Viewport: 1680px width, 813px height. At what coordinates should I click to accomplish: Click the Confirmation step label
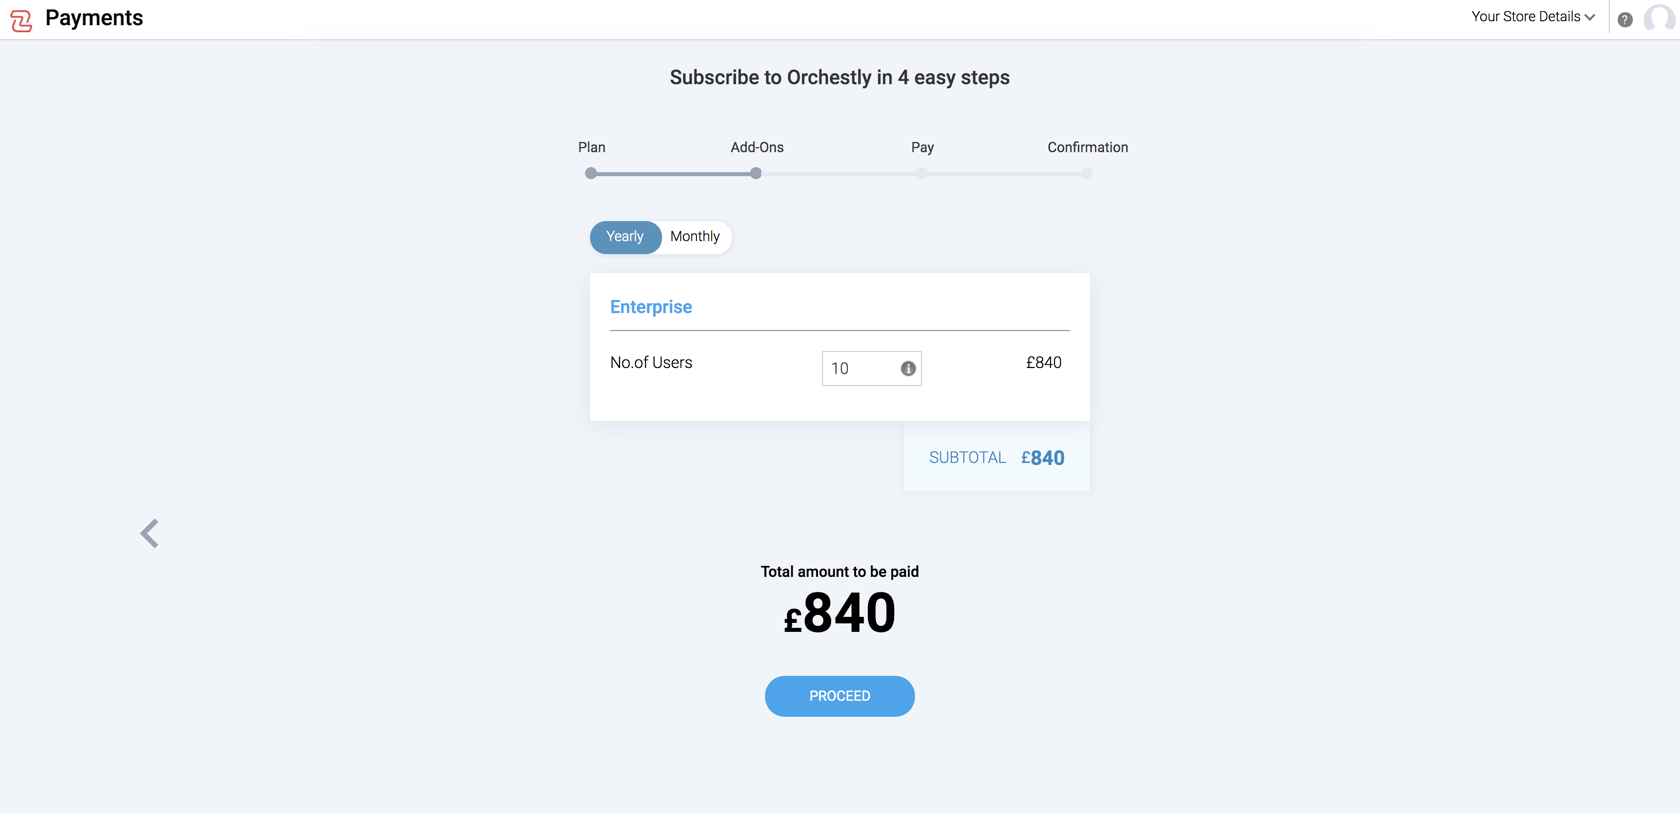[1087, 147]
